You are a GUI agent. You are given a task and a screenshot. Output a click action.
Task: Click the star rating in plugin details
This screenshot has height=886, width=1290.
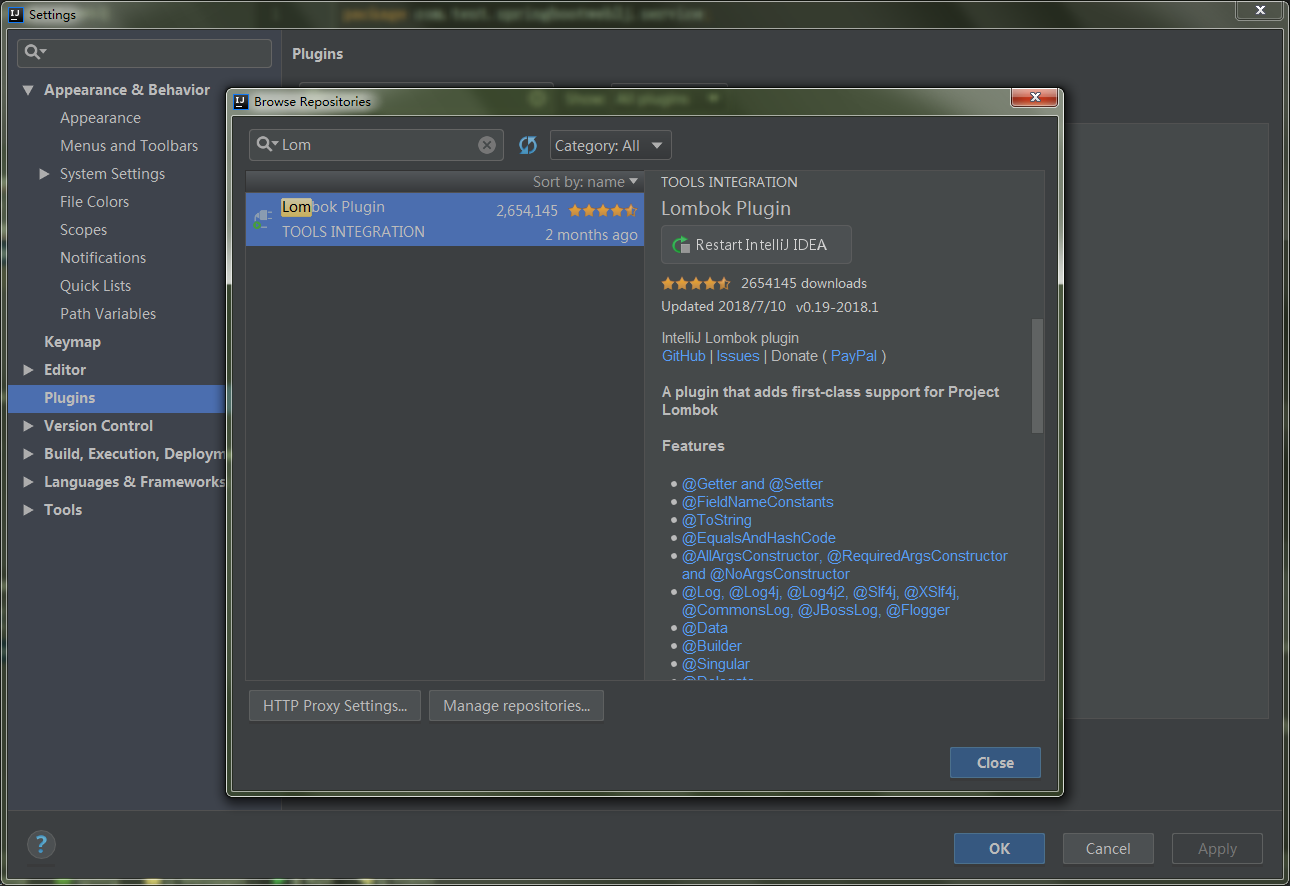[696, 283]
